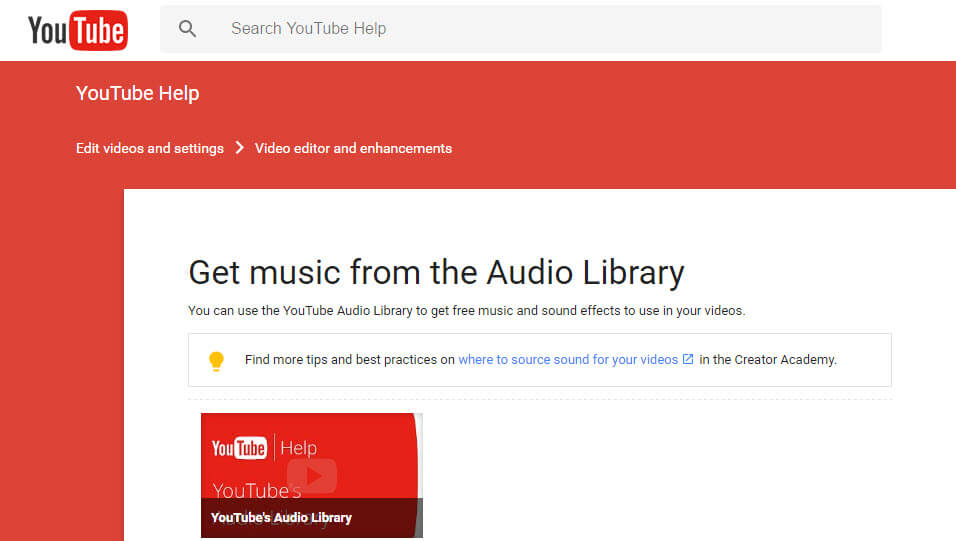
Task: Click the magnifying glass search icon
Action: 187,29
